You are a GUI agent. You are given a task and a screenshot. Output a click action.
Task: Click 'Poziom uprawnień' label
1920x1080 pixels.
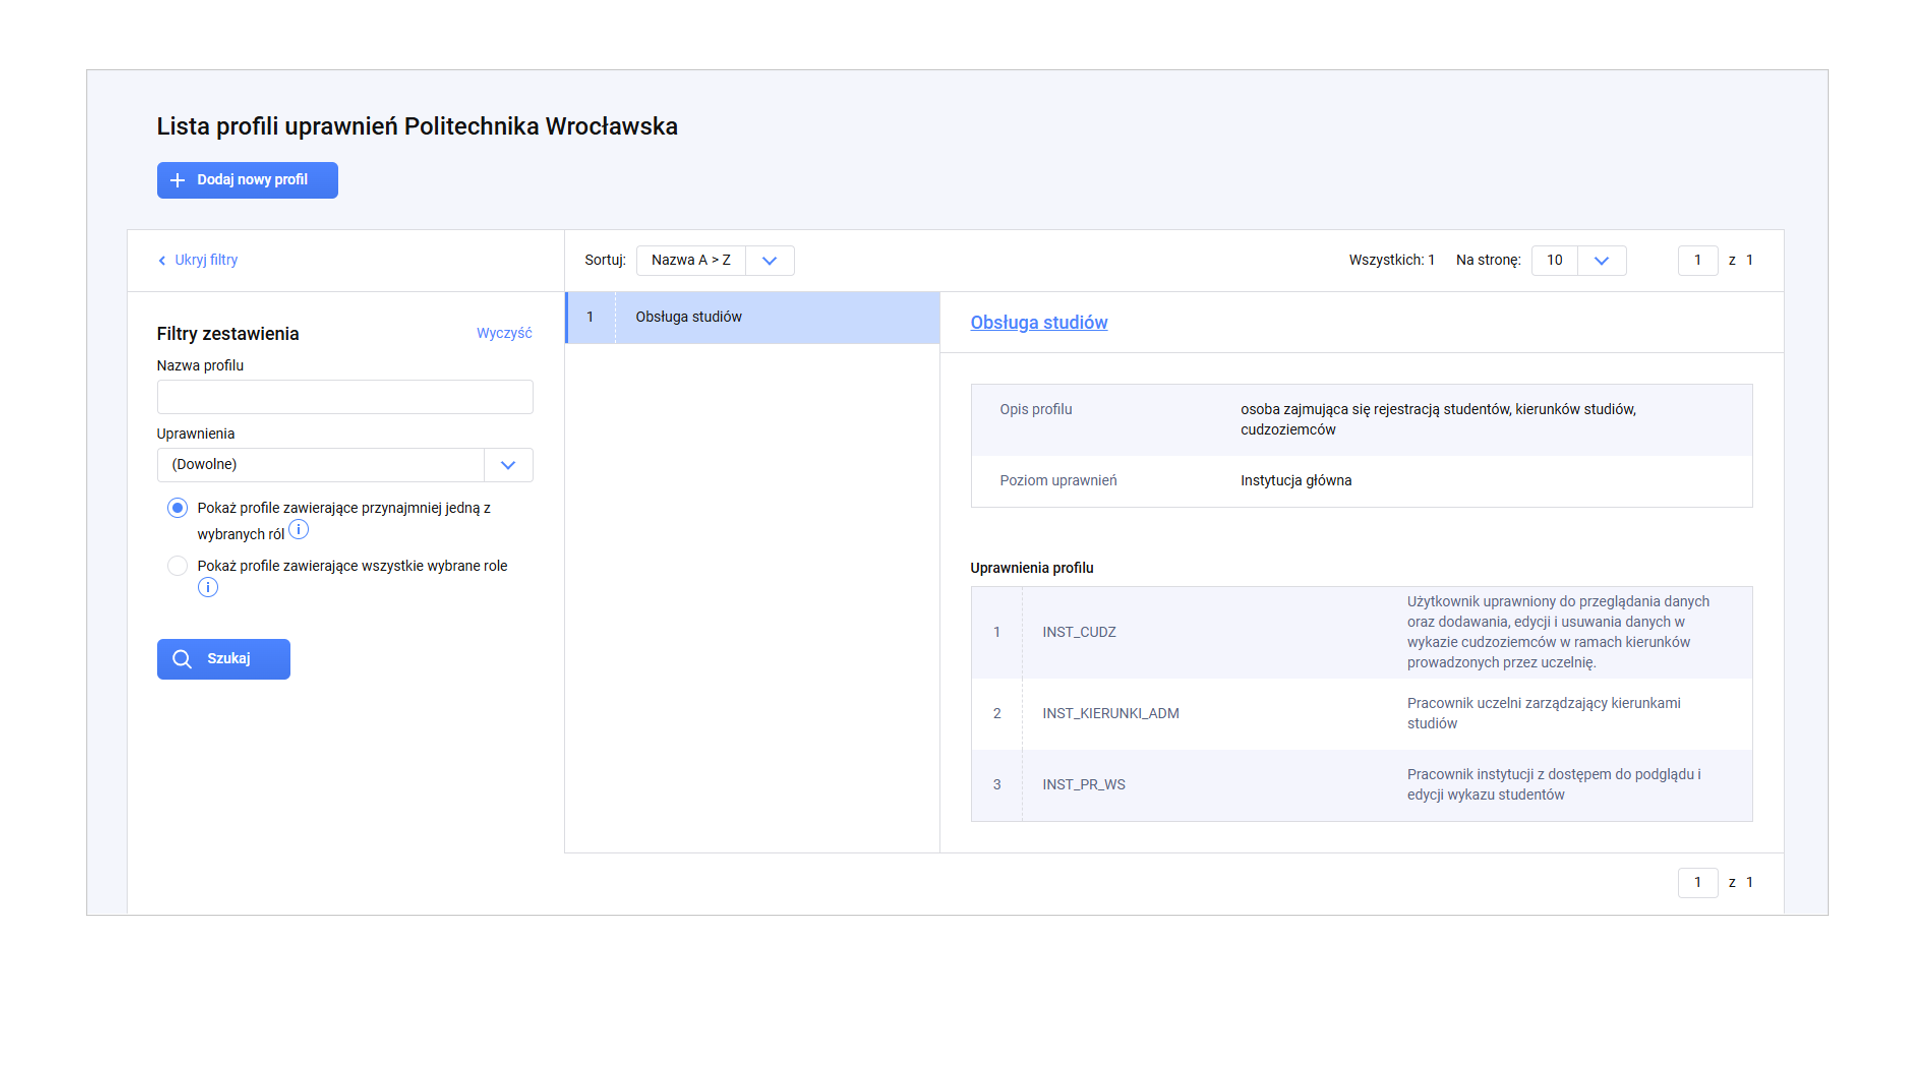1058,481
